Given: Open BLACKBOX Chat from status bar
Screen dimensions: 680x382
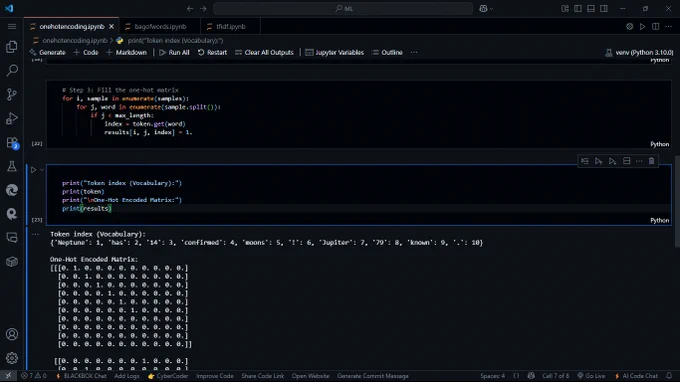Looking at the screenshot, I should click(x=81, y=376).
